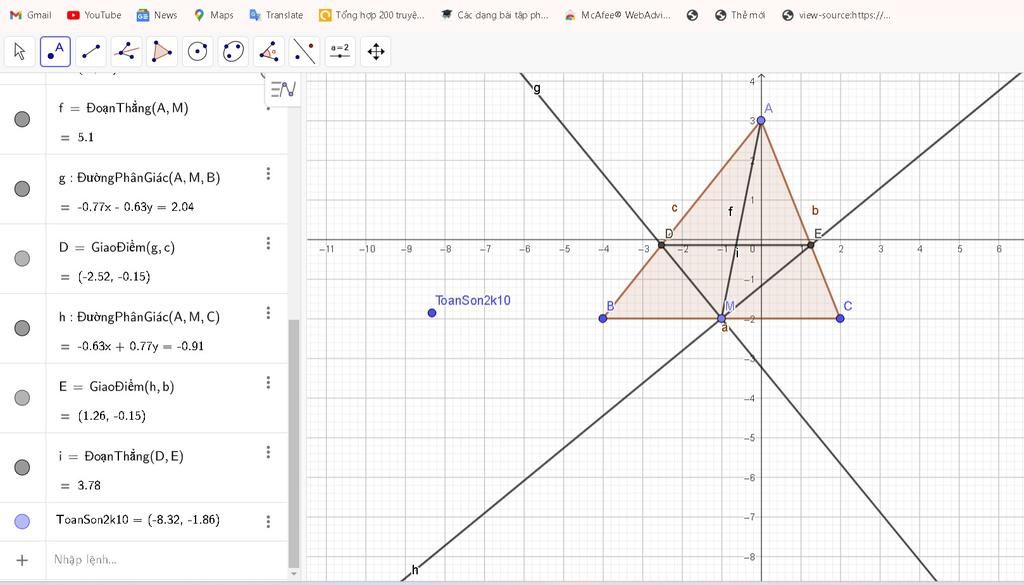Open the Tổng hợp 200 truyện bookmark
Image resolution: width=1024 pixels, height=585 pixels.
[372, 15]
